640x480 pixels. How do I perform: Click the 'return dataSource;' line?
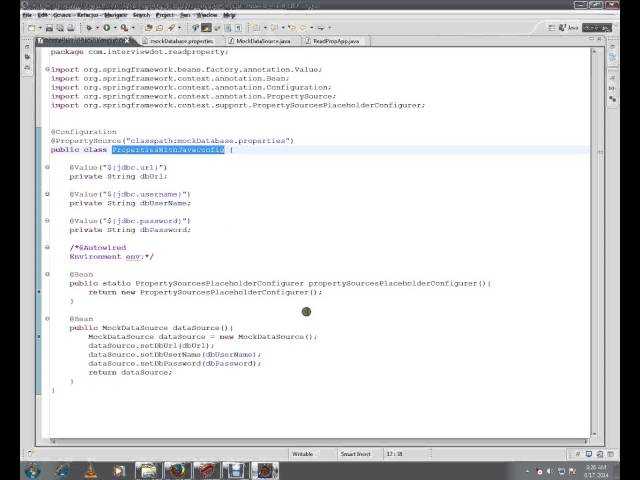tap(130, 372)
